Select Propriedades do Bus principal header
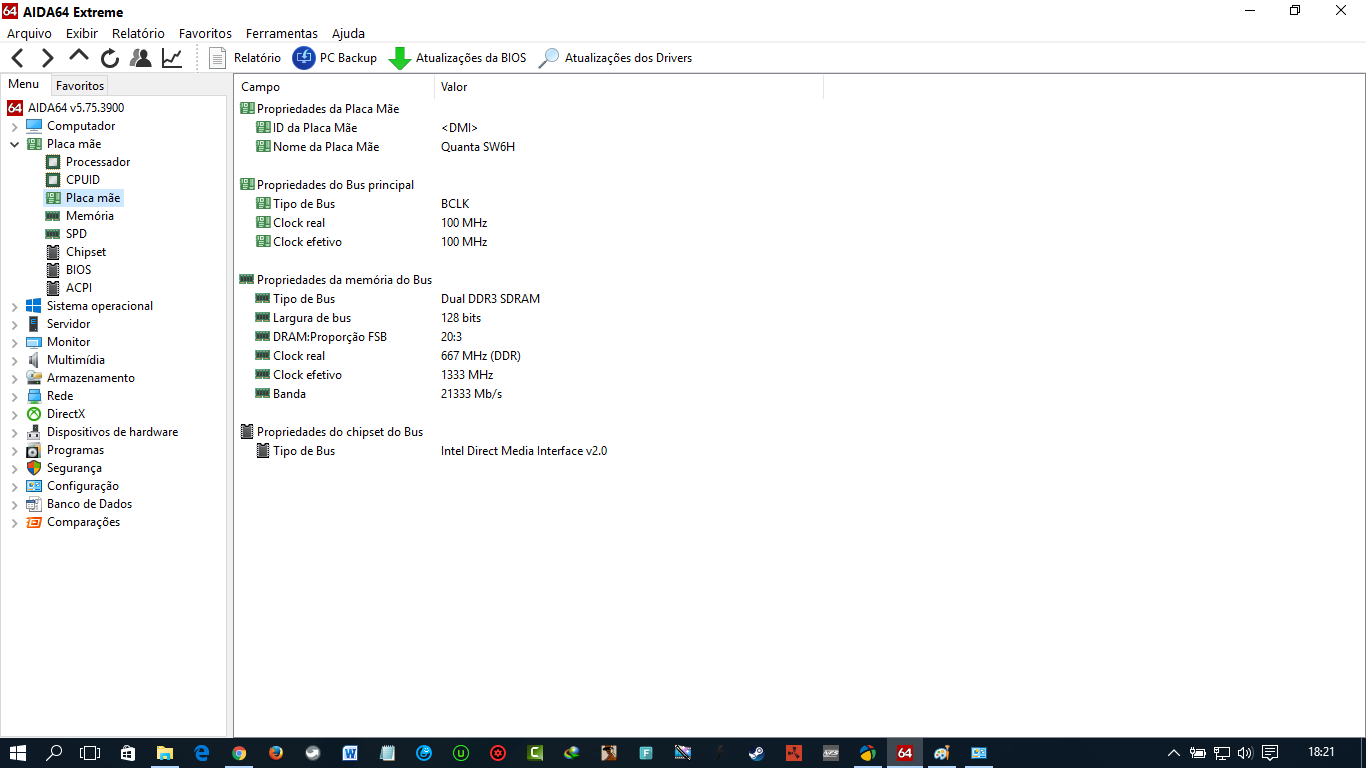The image size is (1366, 768). tap(335, 185)
